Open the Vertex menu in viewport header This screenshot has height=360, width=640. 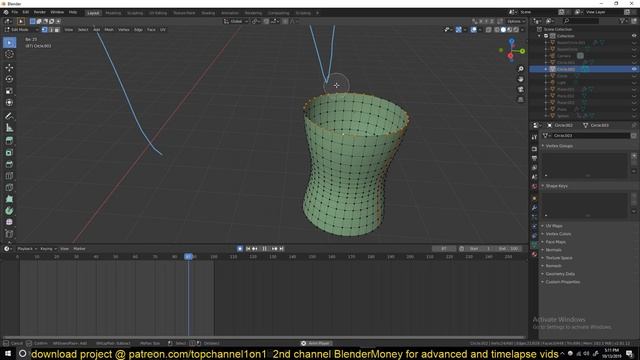pos(124,30)
